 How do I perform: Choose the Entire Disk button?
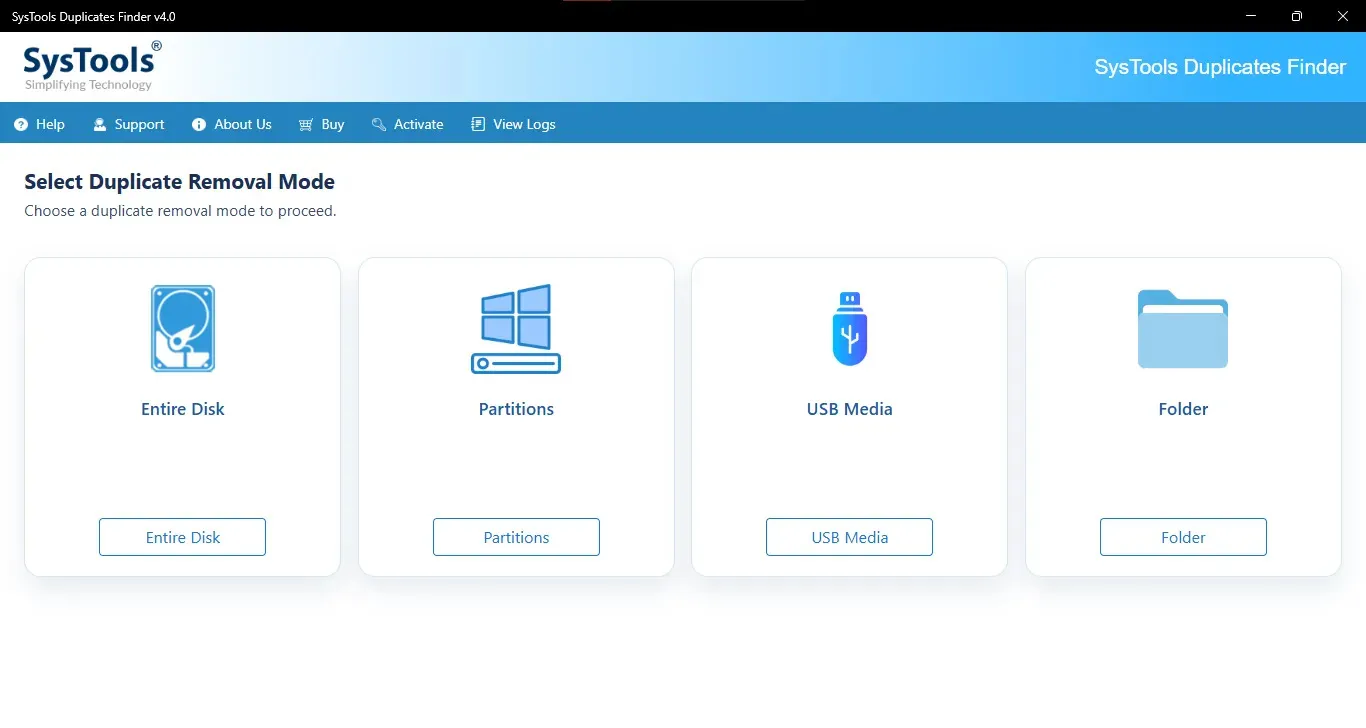(182, 537)
